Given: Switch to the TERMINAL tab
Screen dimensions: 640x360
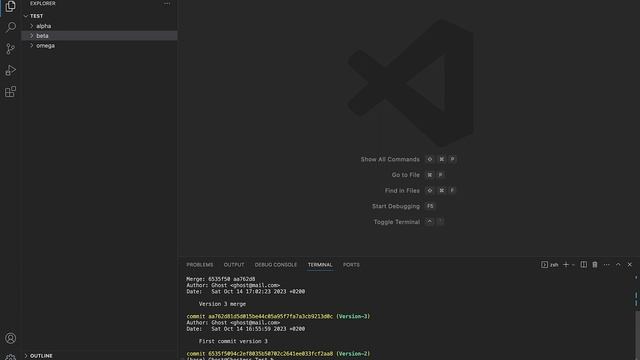Looking at the screenshot, I should click(x=320, y=265).
